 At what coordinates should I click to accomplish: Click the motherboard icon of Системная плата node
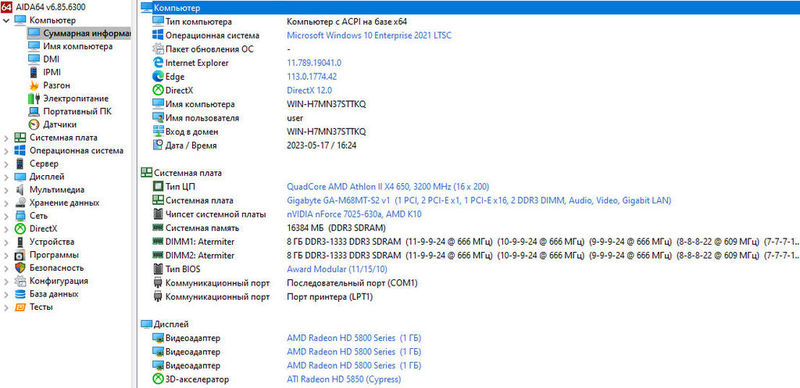(x=20, y=138)
